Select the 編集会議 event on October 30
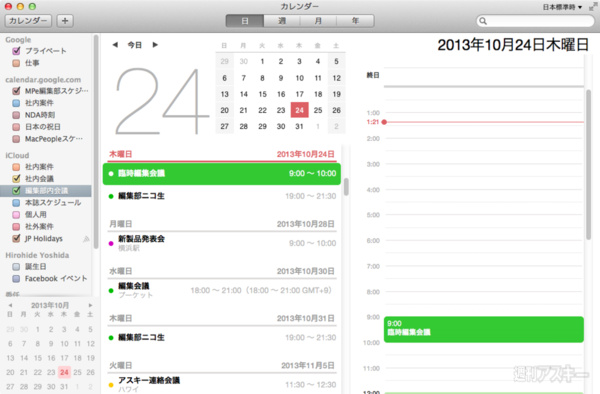The image size is (600, 394). click(x=222, y=290)
